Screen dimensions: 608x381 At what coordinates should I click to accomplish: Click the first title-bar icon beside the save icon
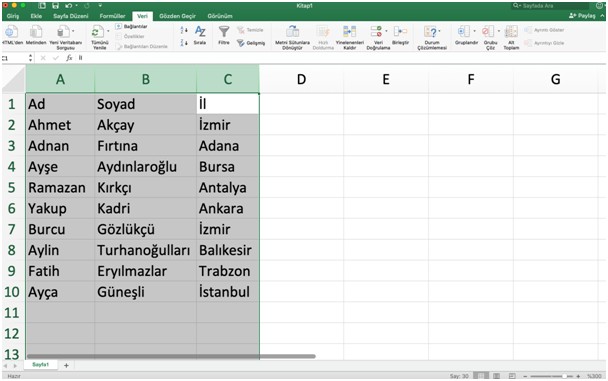point(42,6)
